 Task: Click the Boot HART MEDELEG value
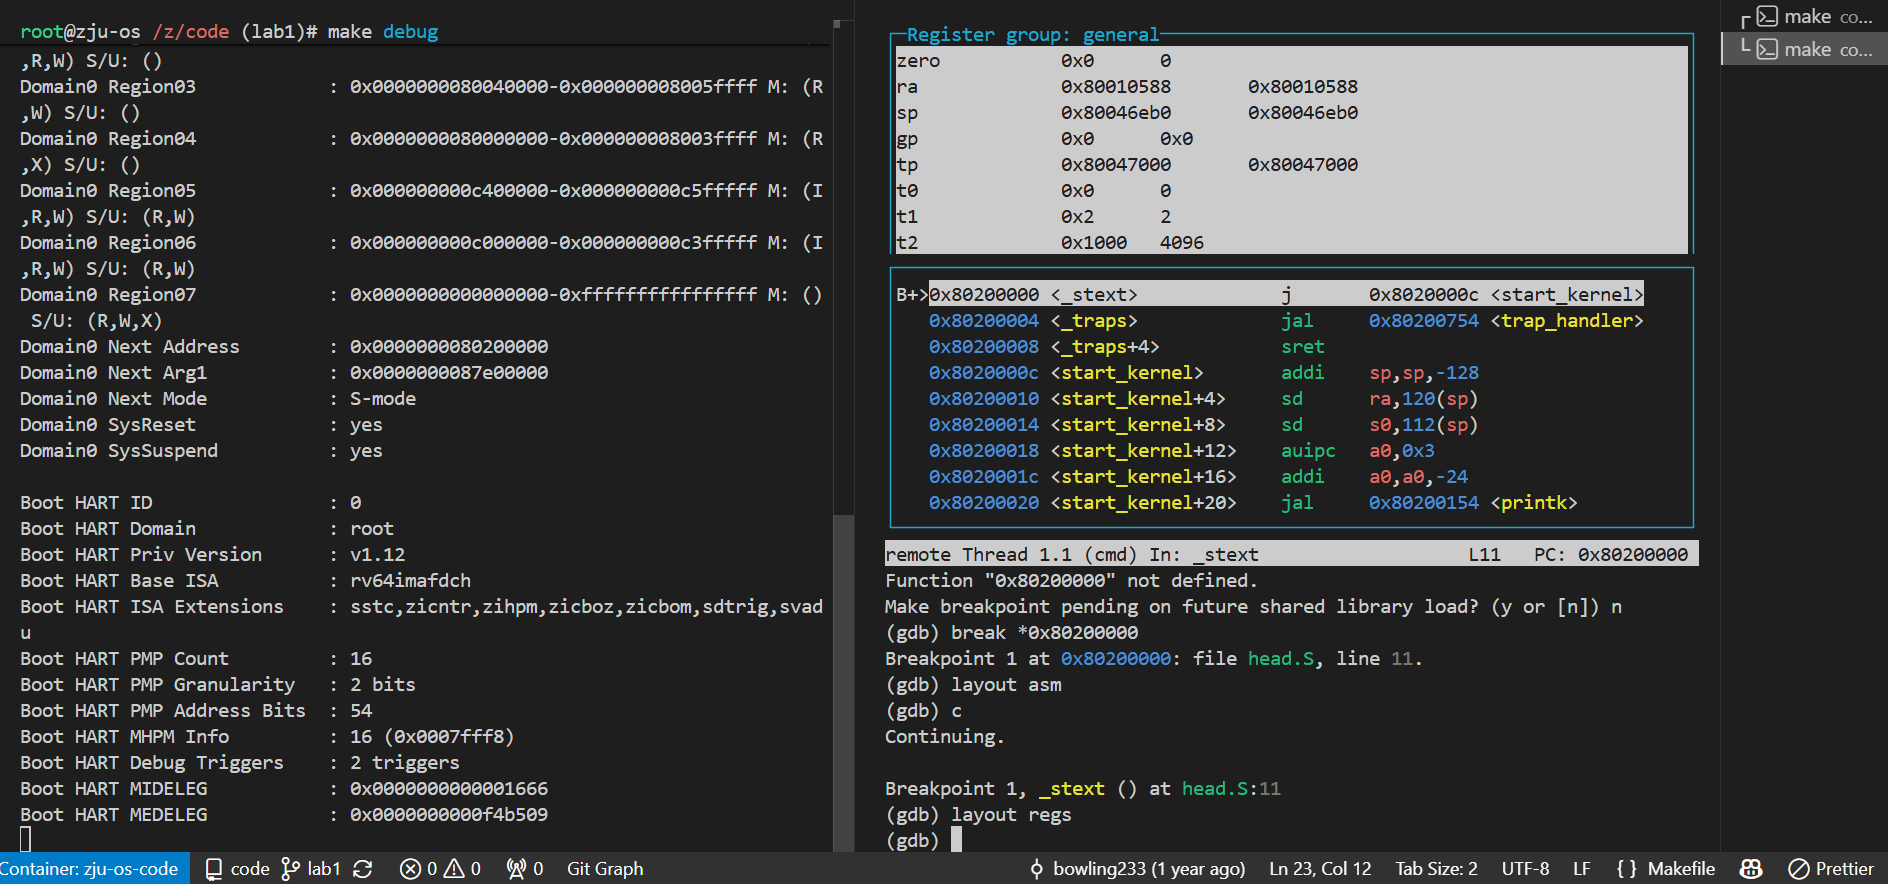(449, 815)
